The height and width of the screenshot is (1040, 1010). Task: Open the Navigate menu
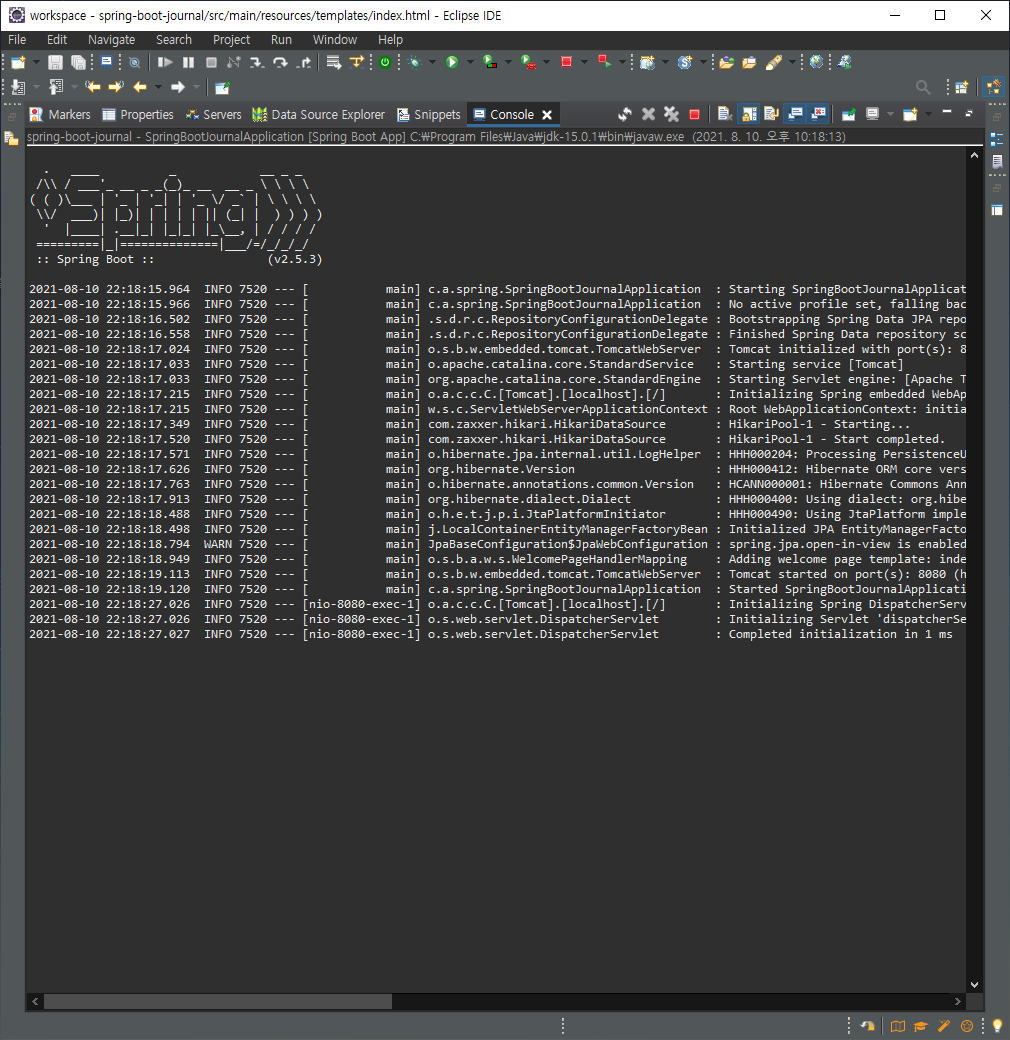point(111,40)
